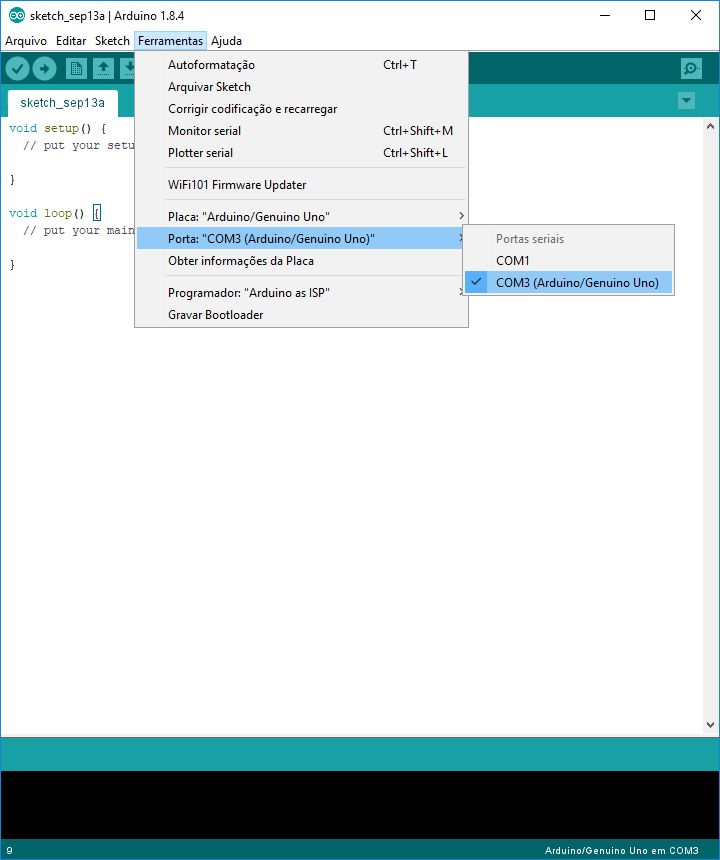Select Corrigir codificação e recarregar
This screenshot has height=860, width=720.
(301, 109)
